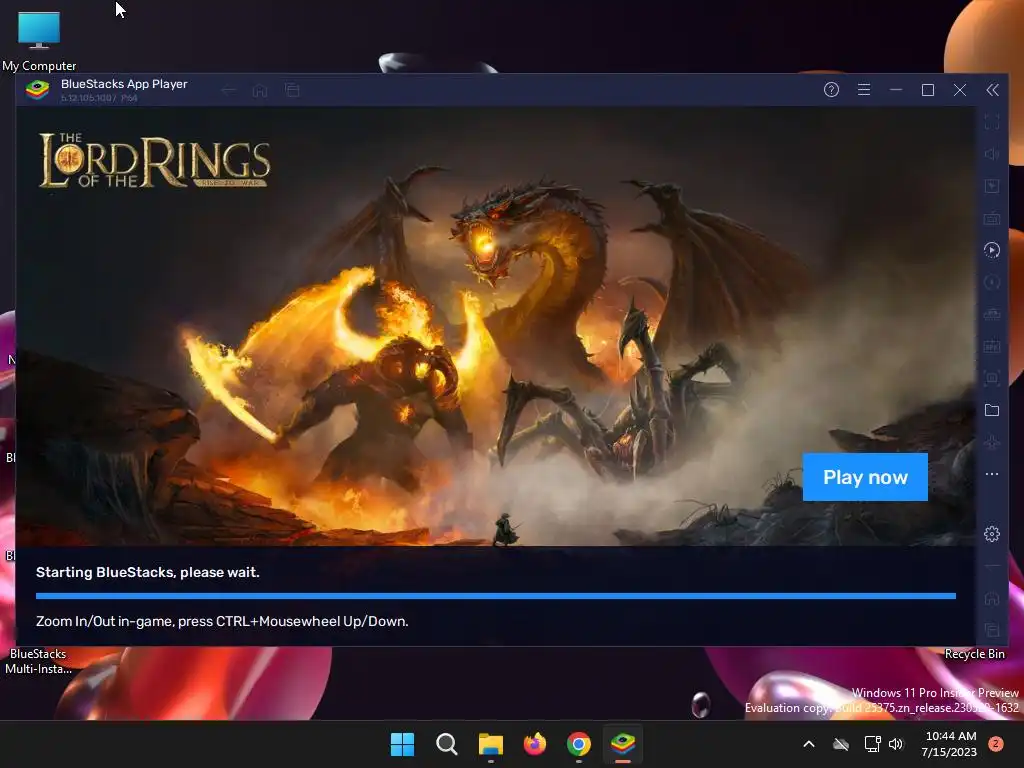Take a screenshot with sidebar icon

[x=991, y=378]
